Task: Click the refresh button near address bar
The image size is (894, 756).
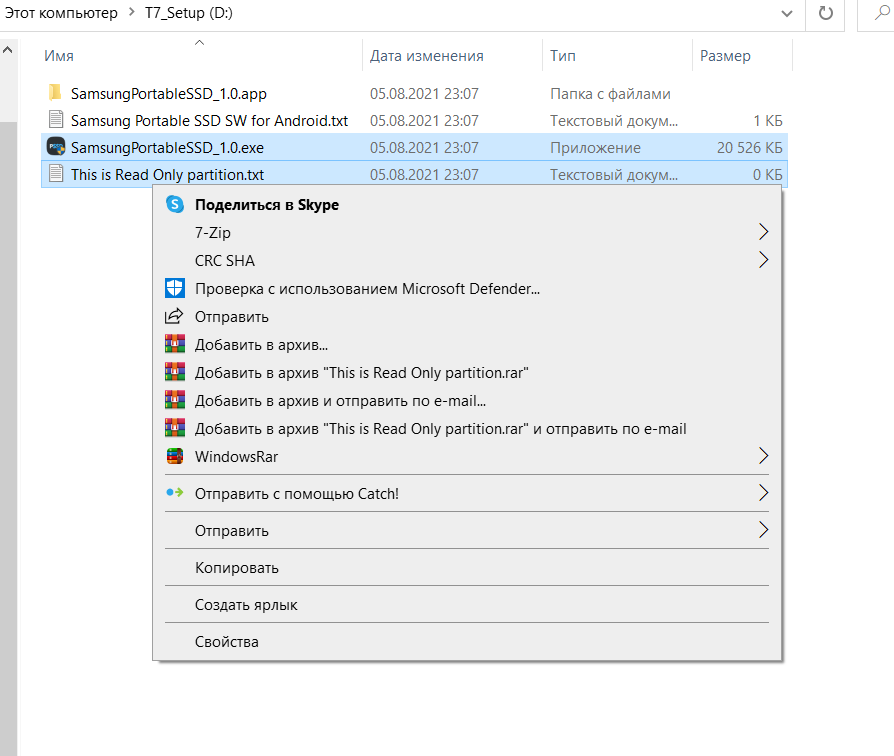Action: 825,13
